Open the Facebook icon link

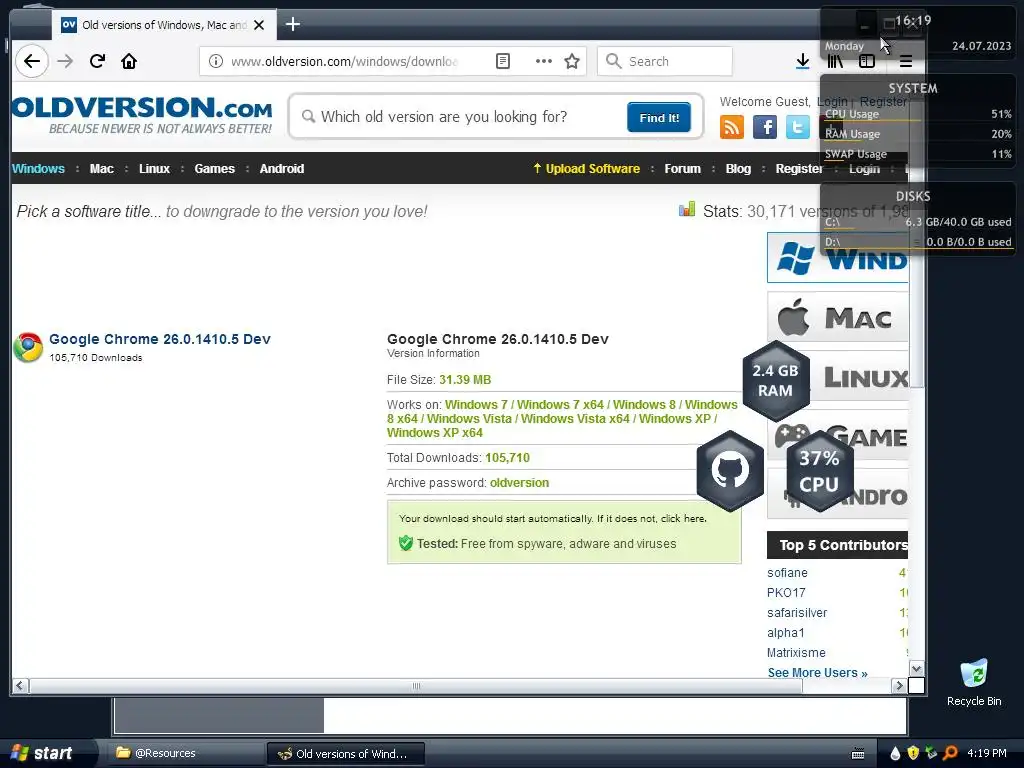point(765,127)
